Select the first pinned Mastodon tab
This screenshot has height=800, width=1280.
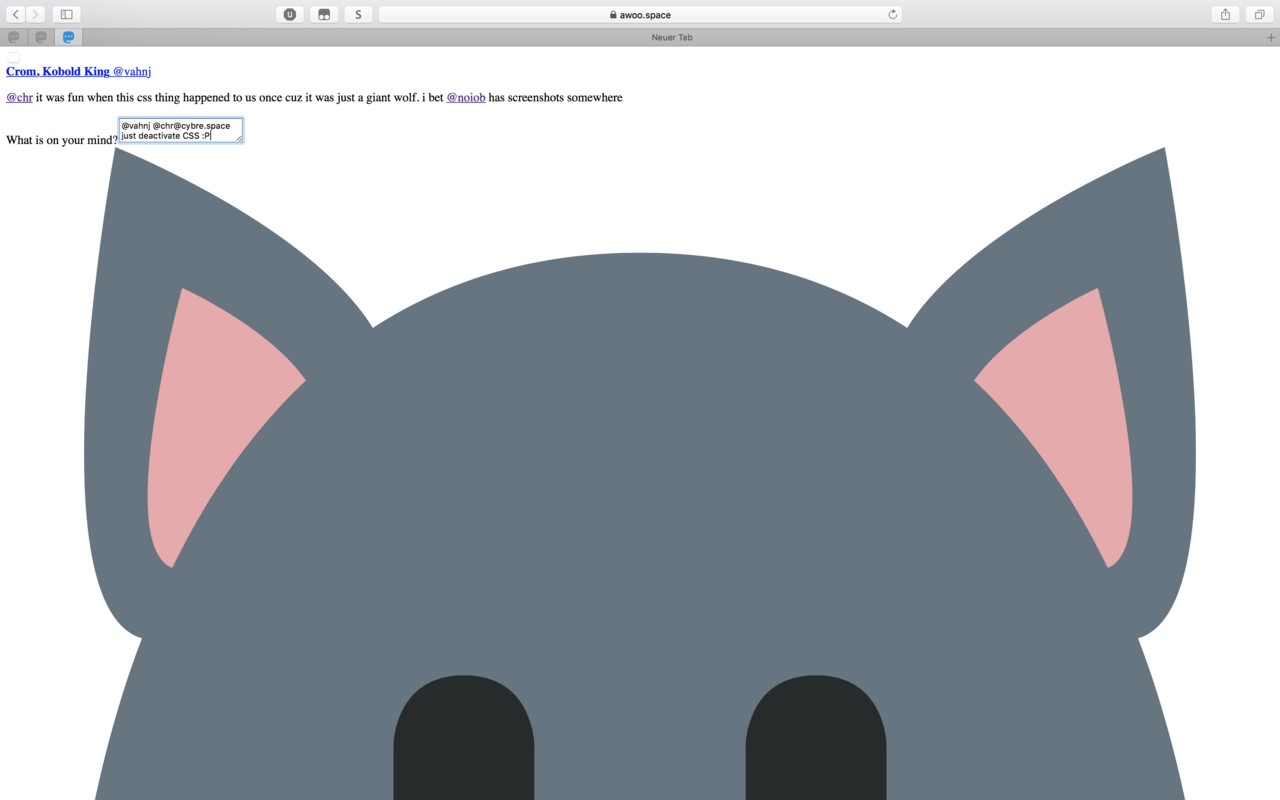pyautogui.click(x=14, y=37)
